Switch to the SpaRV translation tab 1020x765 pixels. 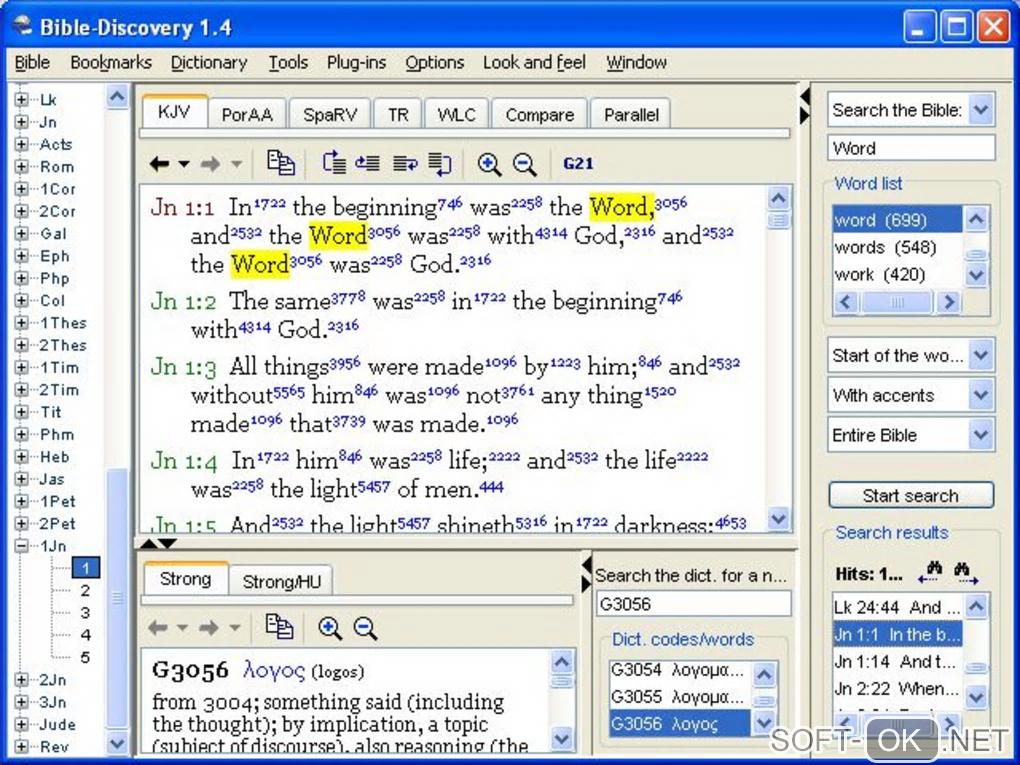[330, 114]
